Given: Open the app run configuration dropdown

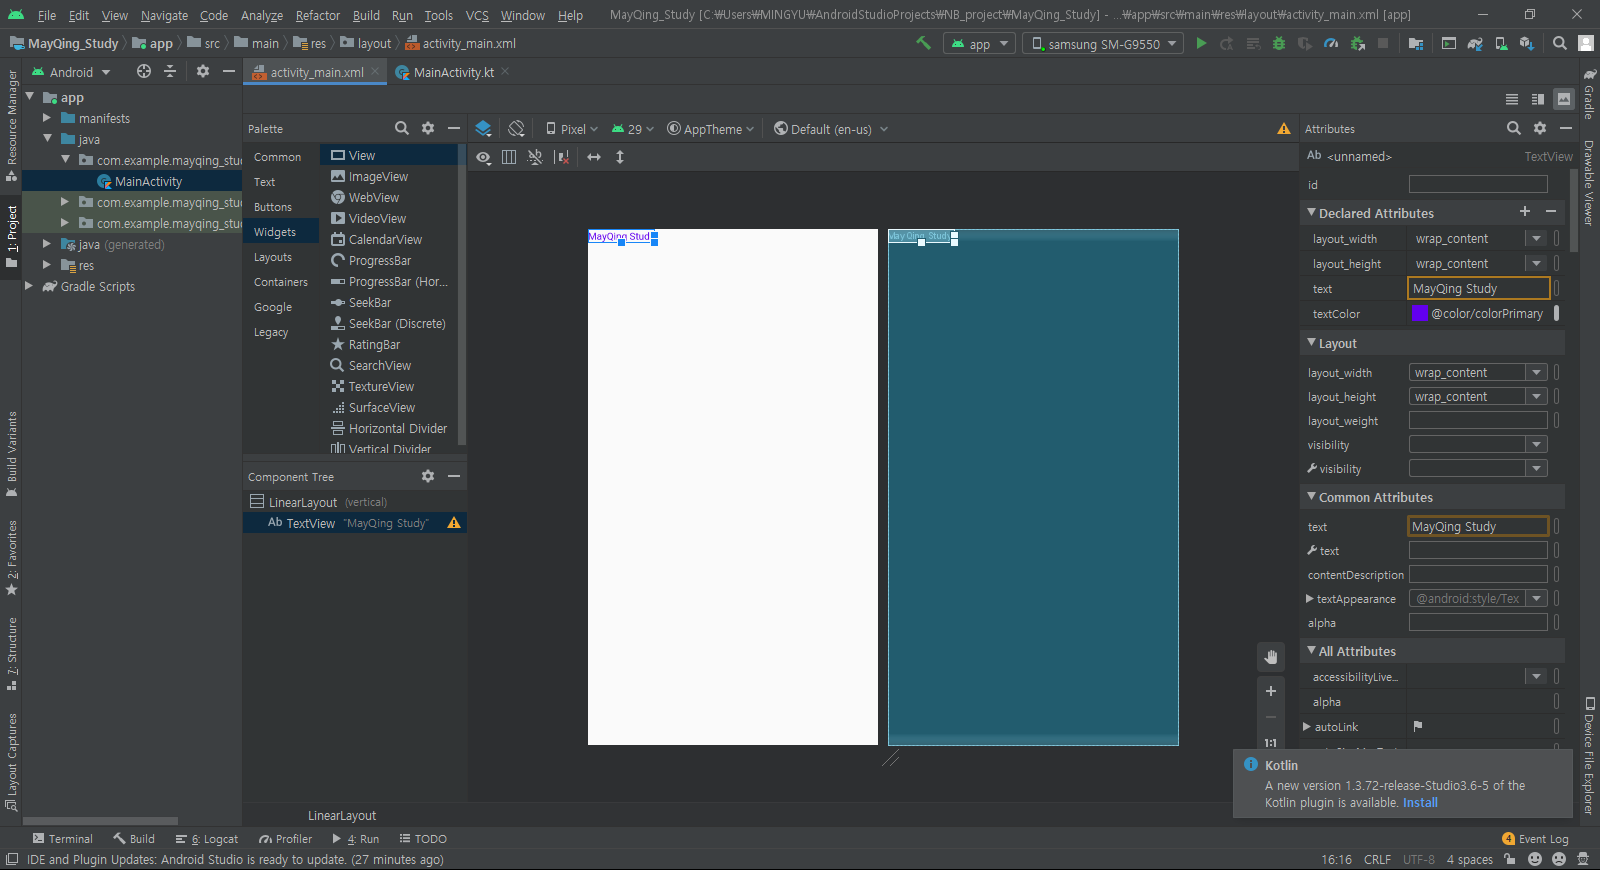Looking at the screenshot, I should pyautogui.click(x=980, y=44).
